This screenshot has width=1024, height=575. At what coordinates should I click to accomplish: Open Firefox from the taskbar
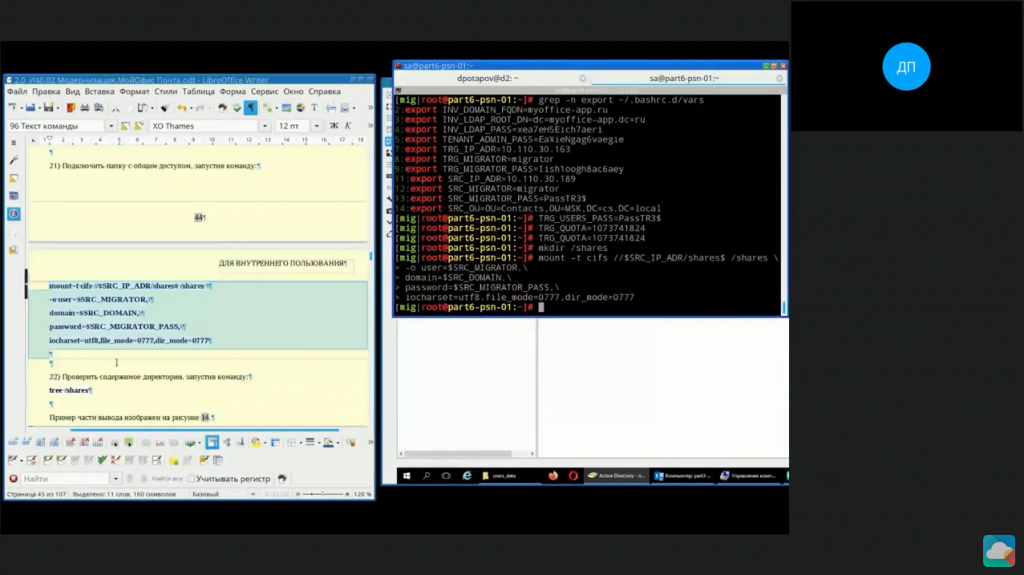coord(553,476)
